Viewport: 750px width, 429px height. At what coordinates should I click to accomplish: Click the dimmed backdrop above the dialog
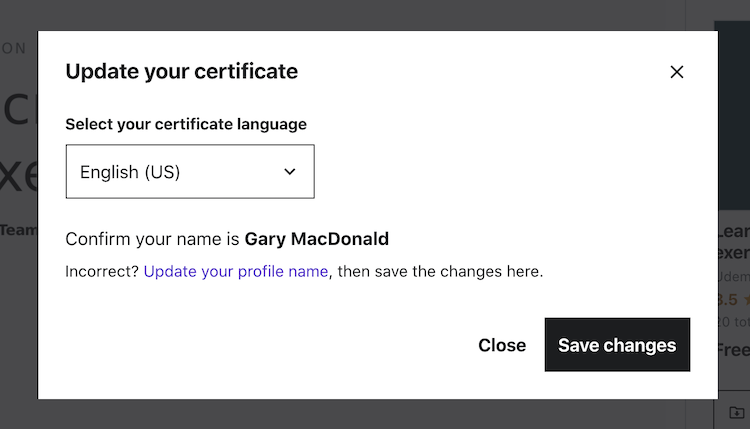pos(375,14)
